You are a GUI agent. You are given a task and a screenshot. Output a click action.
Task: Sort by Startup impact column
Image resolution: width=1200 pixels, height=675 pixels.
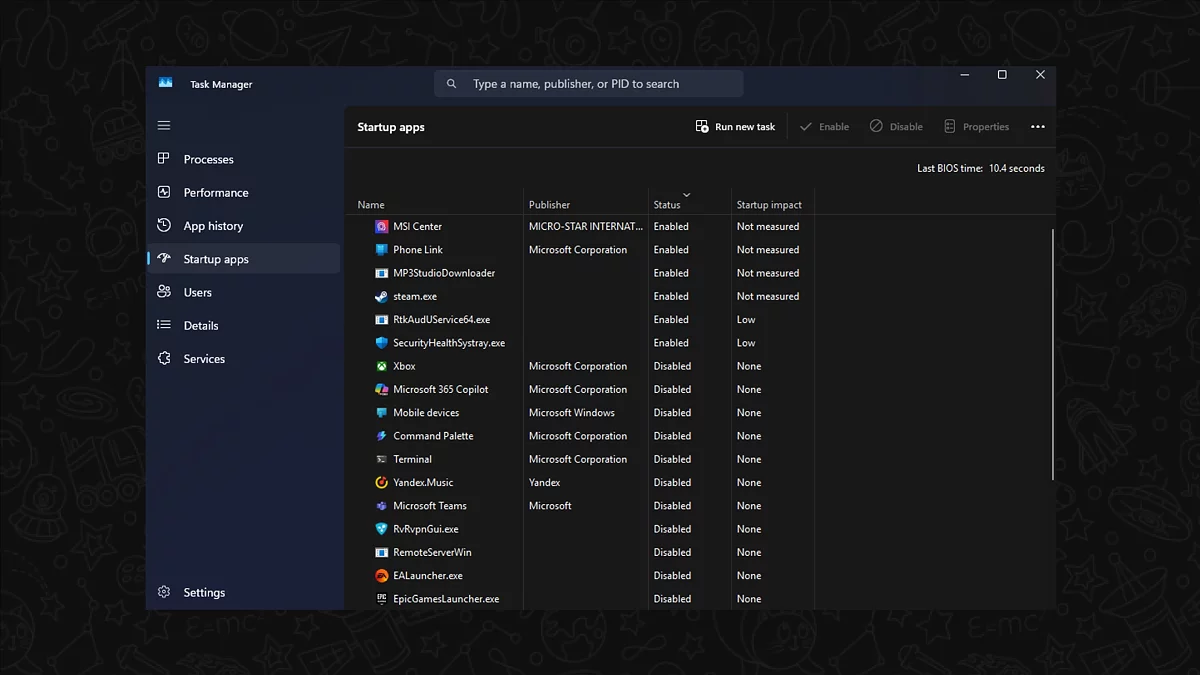click(769, 205)
